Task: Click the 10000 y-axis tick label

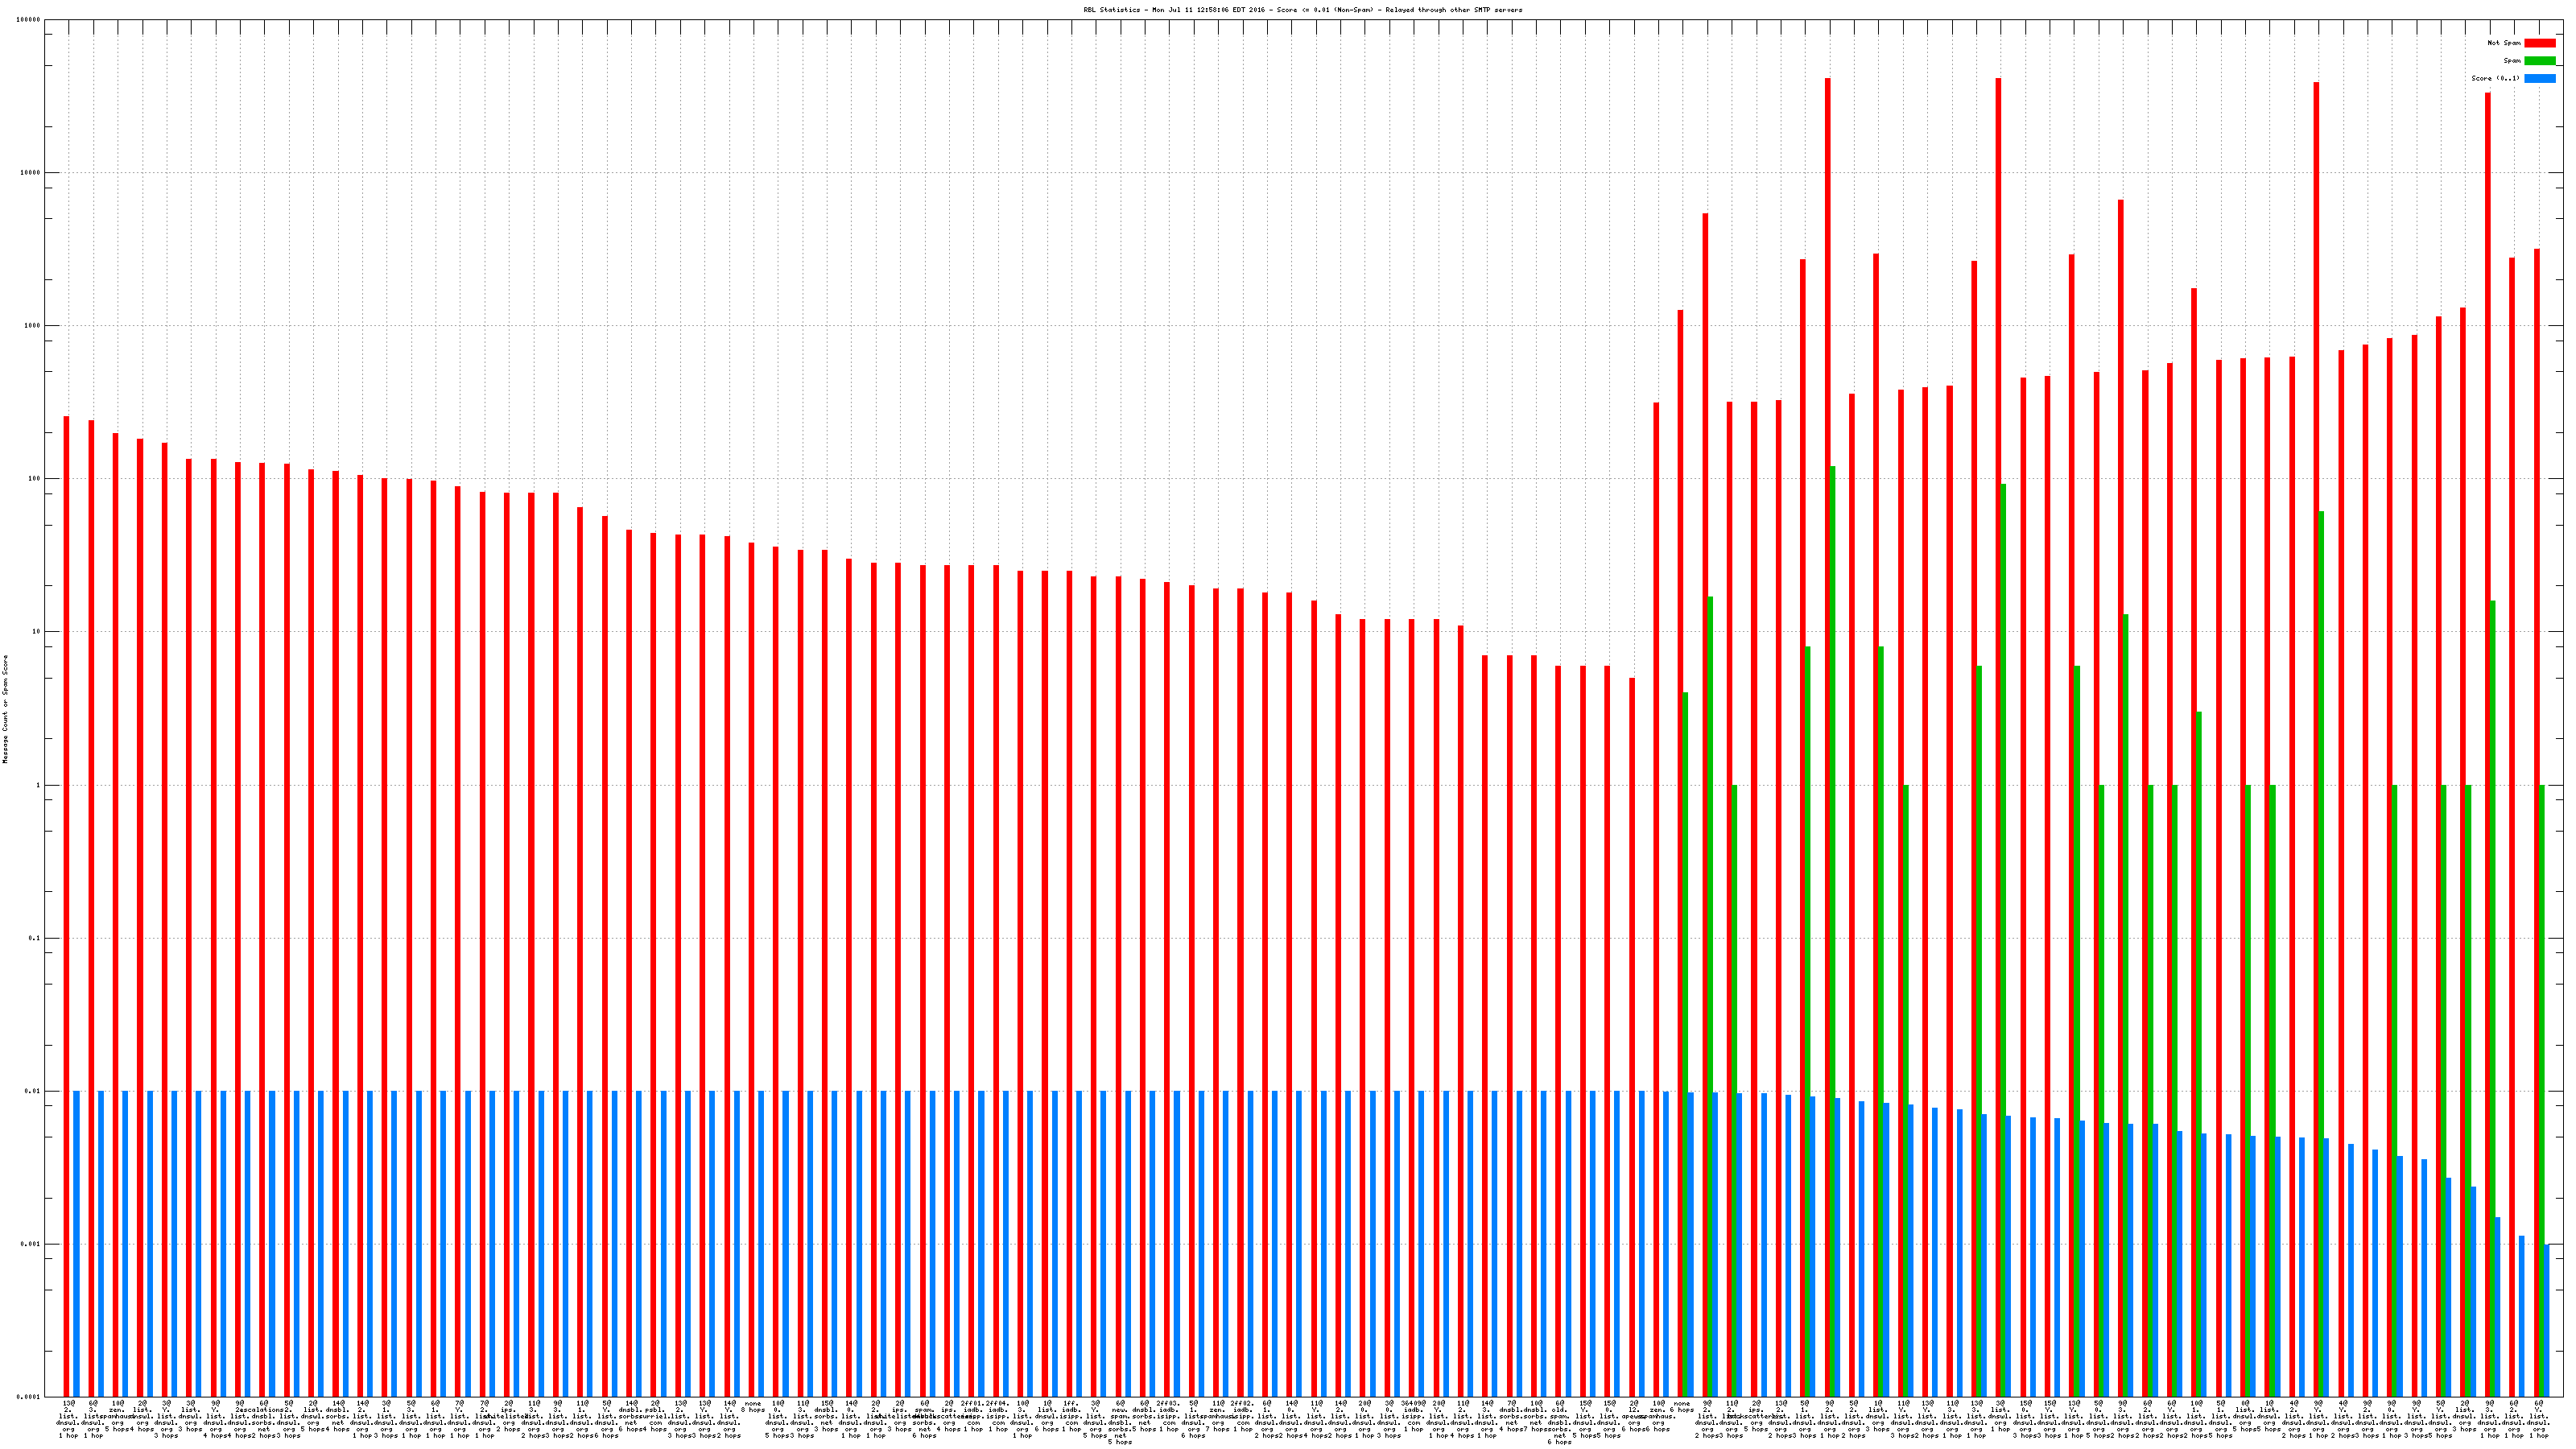Action: coord(30,173)
